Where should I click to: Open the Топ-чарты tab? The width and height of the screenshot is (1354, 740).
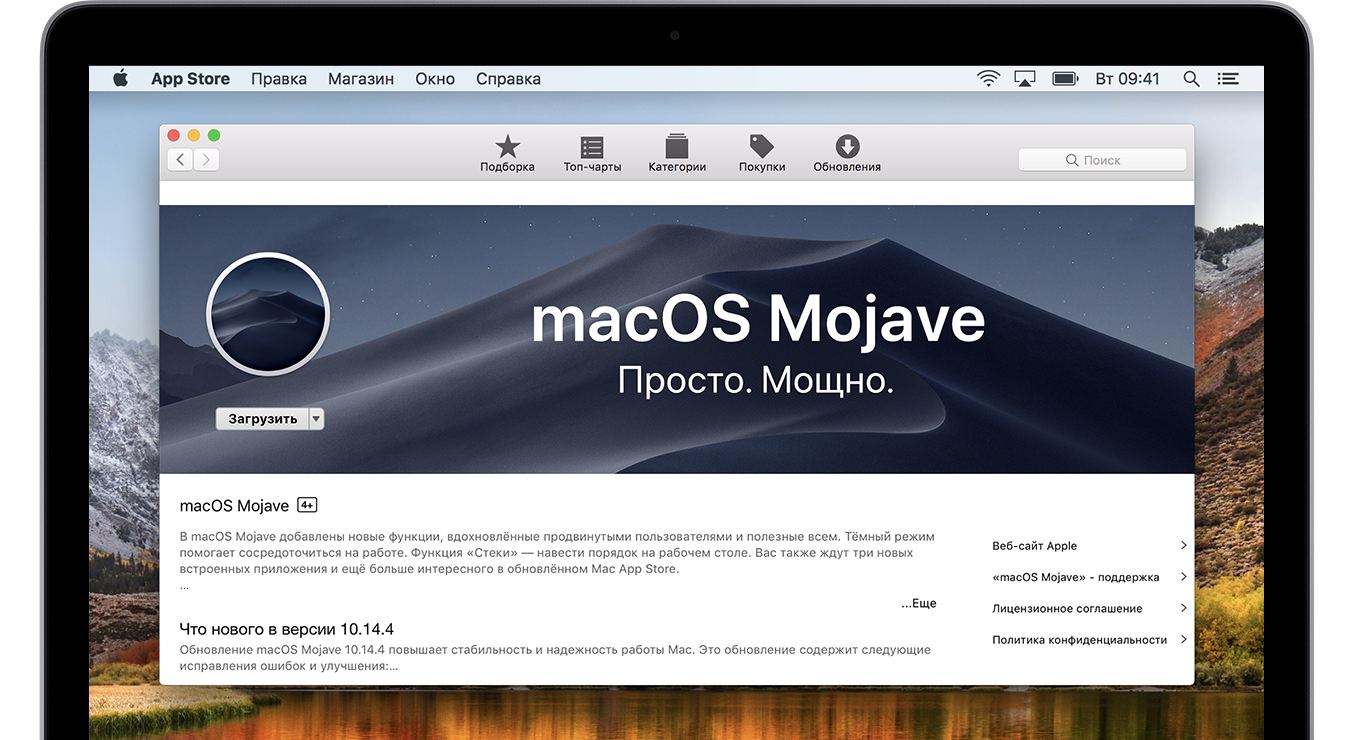tap(592, 154)
